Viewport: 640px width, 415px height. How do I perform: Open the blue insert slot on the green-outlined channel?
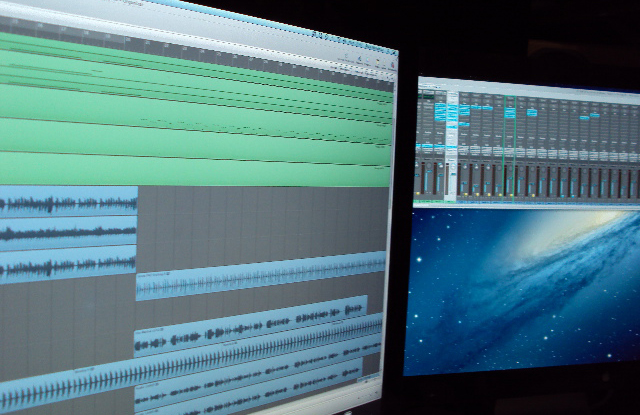coord(510,113)
